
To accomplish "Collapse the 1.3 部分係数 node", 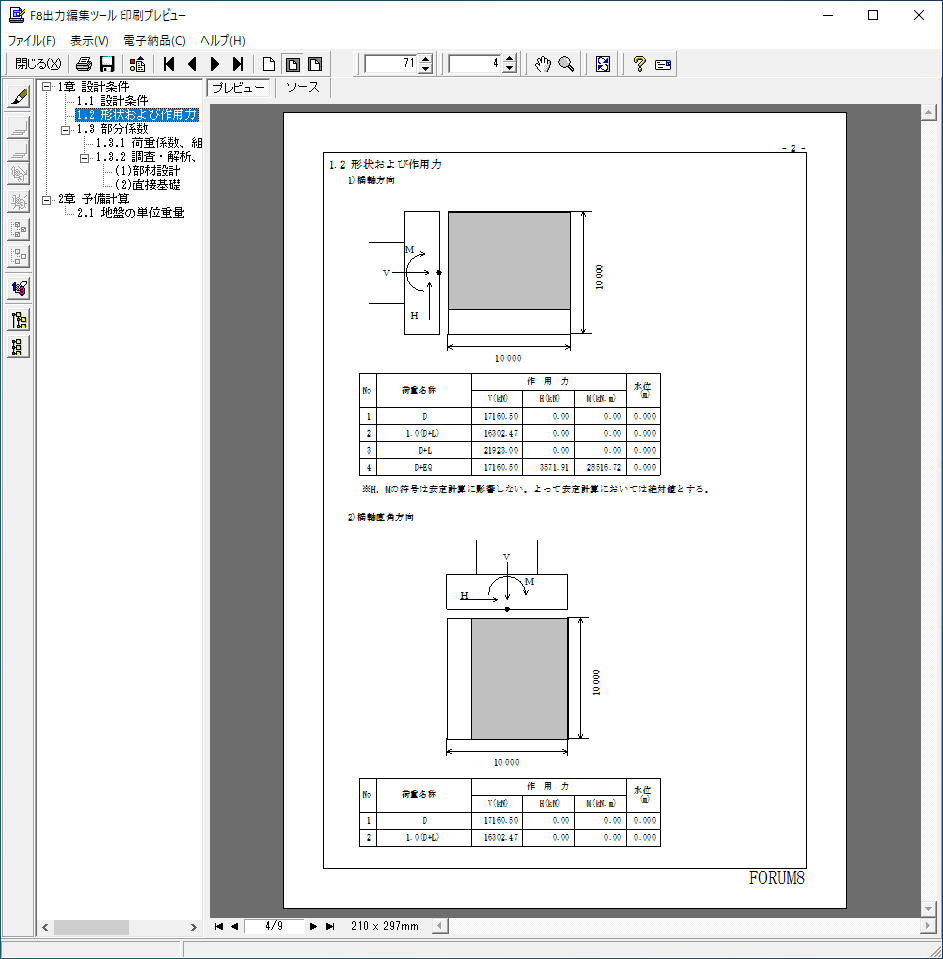I will (x=65, y=130).
